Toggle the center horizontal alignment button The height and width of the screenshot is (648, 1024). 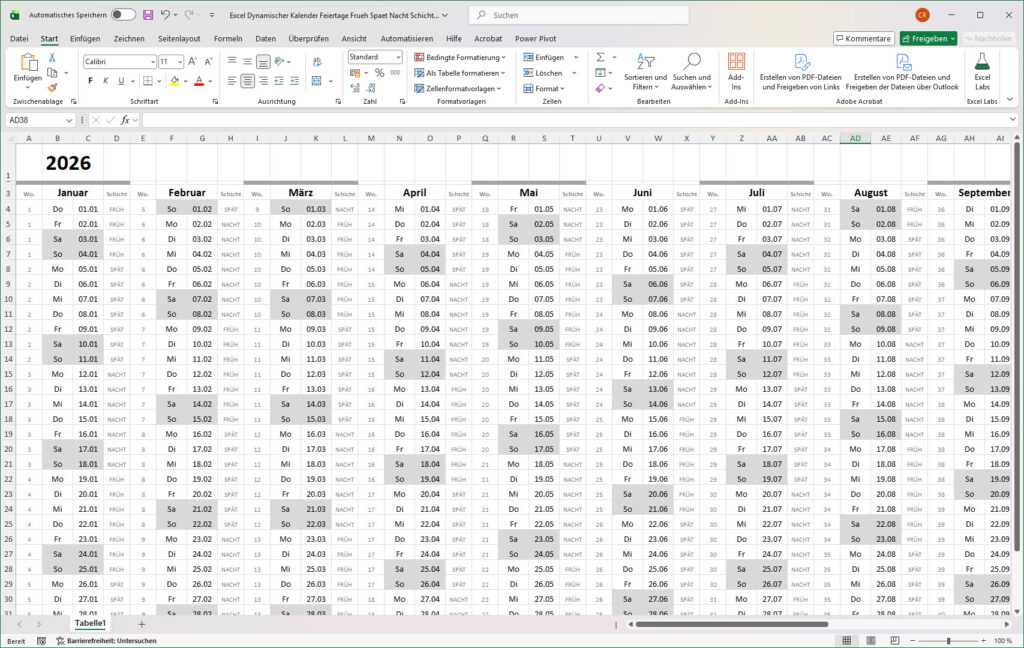click(x=247, y=81)
